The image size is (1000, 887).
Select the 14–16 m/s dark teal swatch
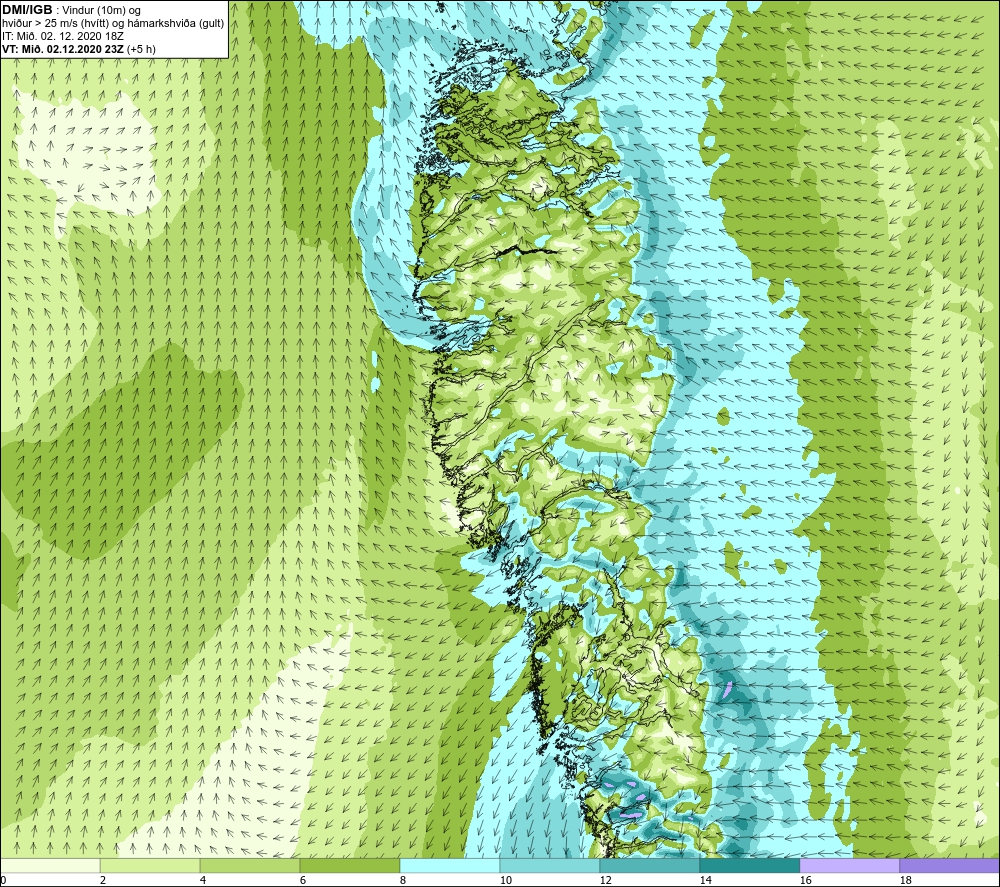point(749,866)
